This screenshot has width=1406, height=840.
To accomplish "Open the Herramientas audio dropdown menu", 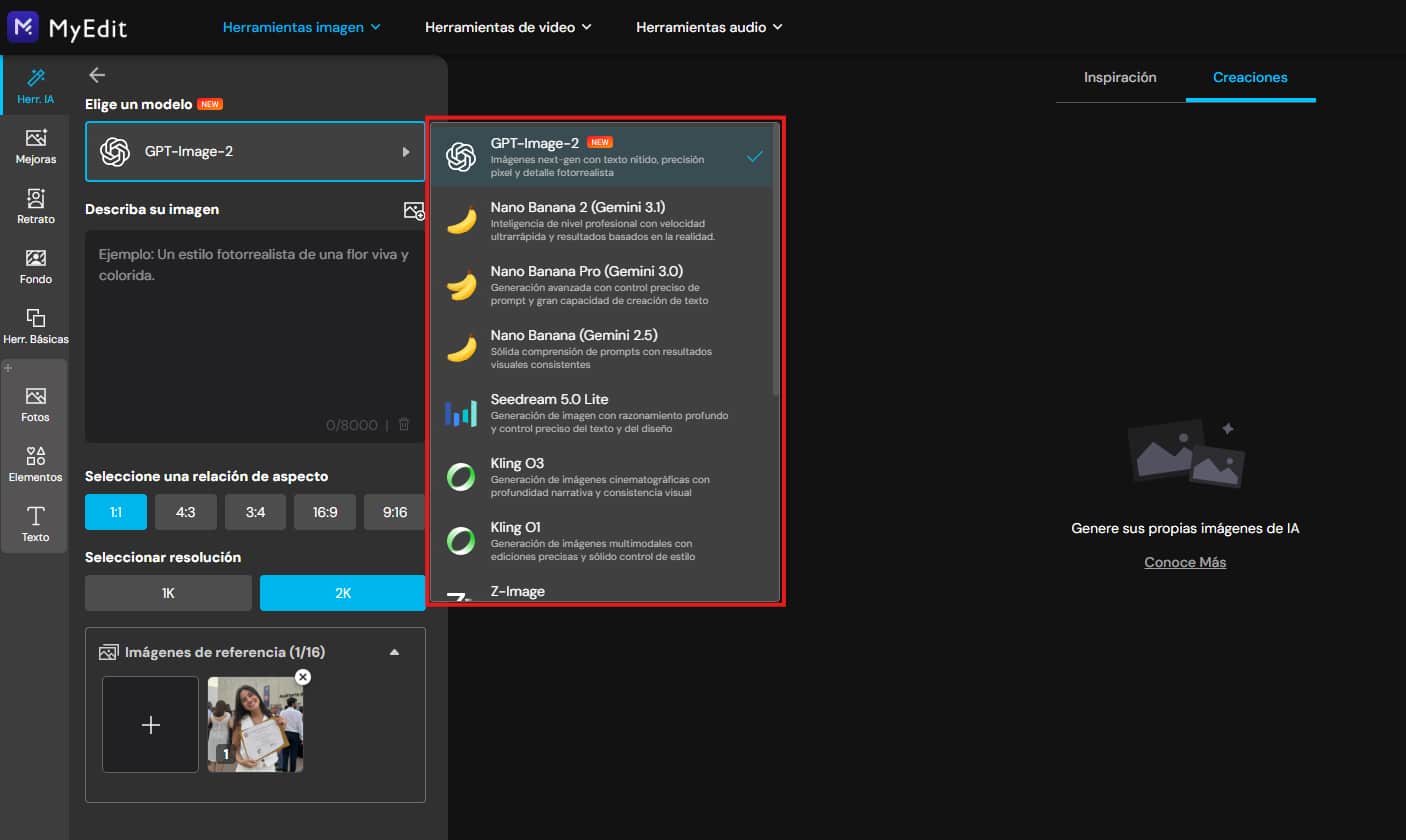I will (x=709, y=27).
